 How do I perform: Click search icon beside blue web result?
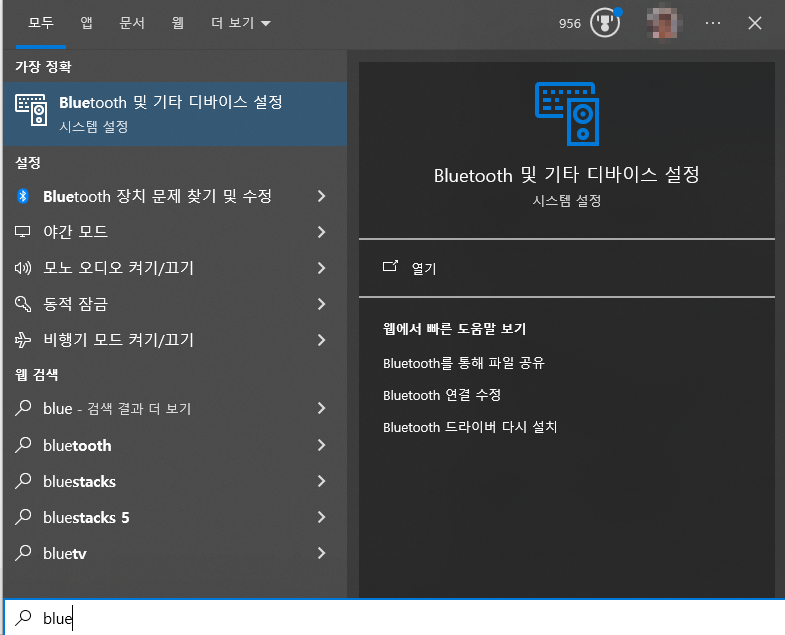[x=23, y=408]
